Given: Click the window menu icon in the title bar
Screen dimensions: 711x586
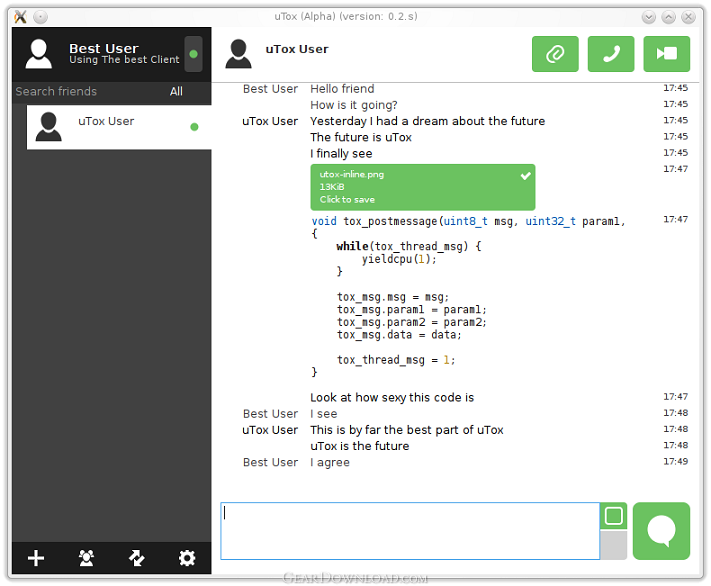Looking at the screenshot, I should click(x=20, y=17).
